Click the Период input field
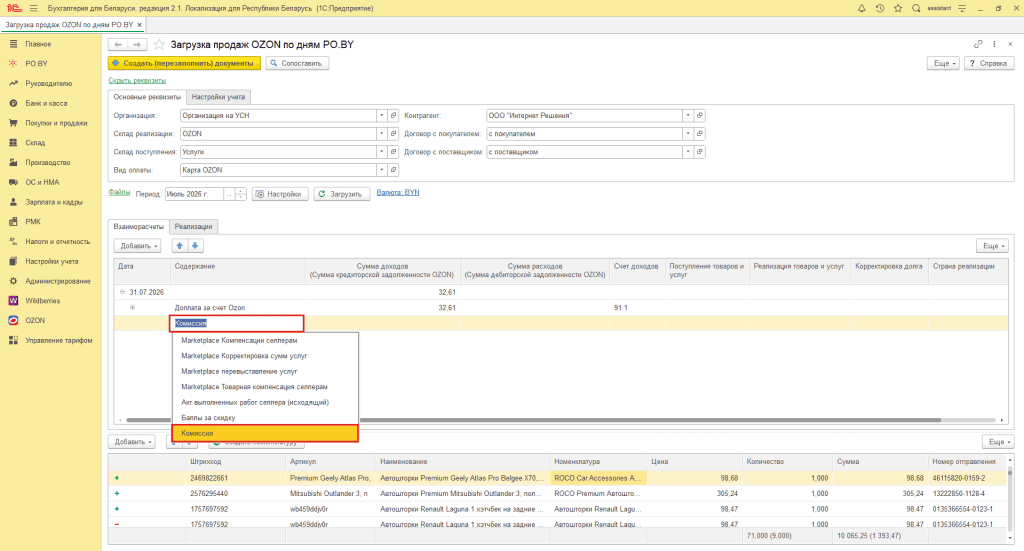 pyautogui.click(x=195, y=194)
